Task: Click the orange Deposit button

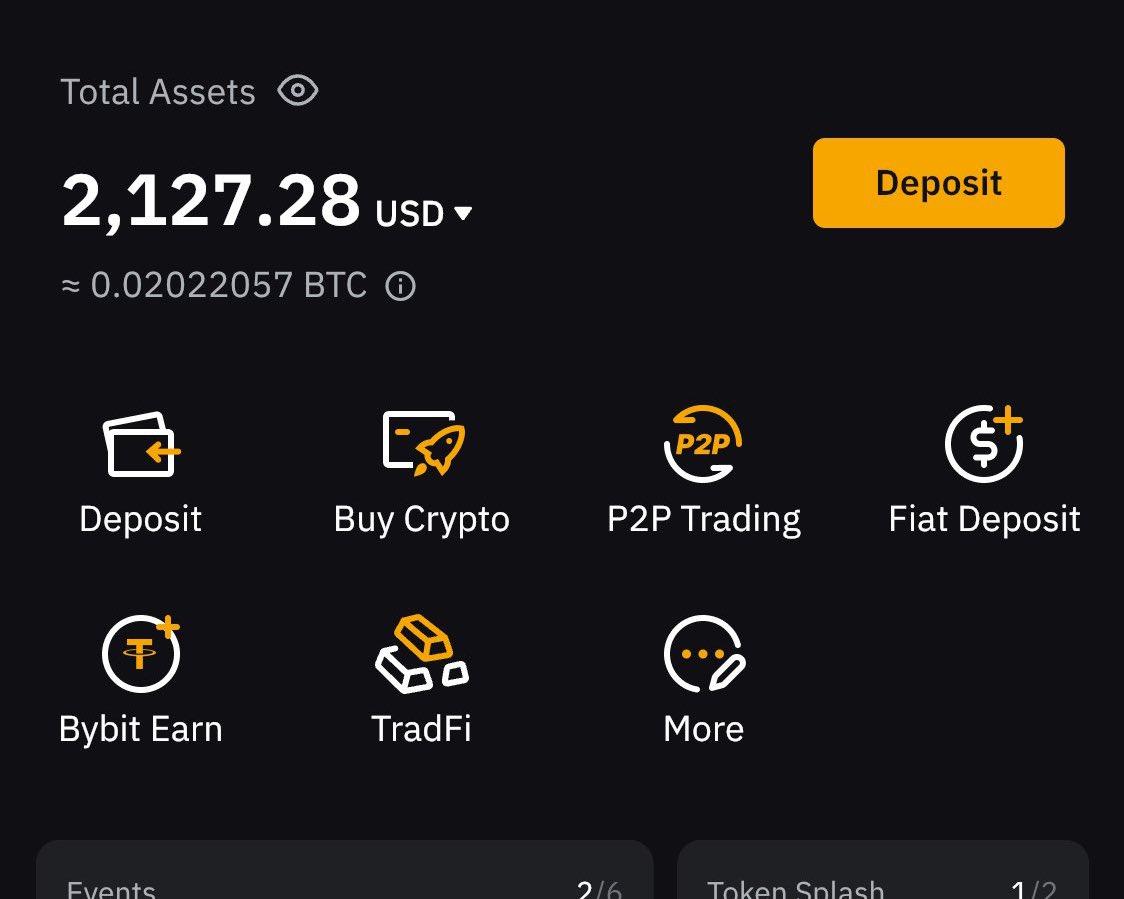Action: pyautogui.click(x=938, y=183)
